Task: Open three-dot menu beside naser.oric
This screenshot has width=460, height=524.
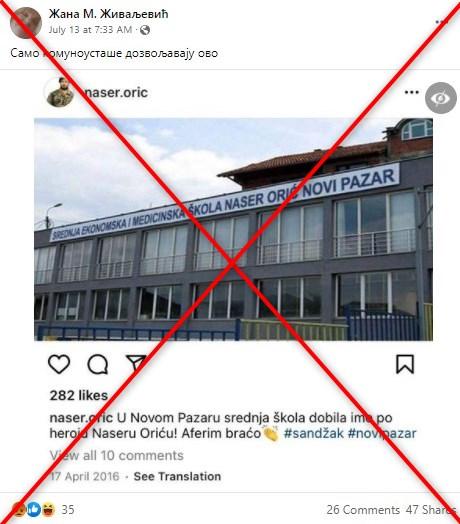Action: tap(412, 92)
